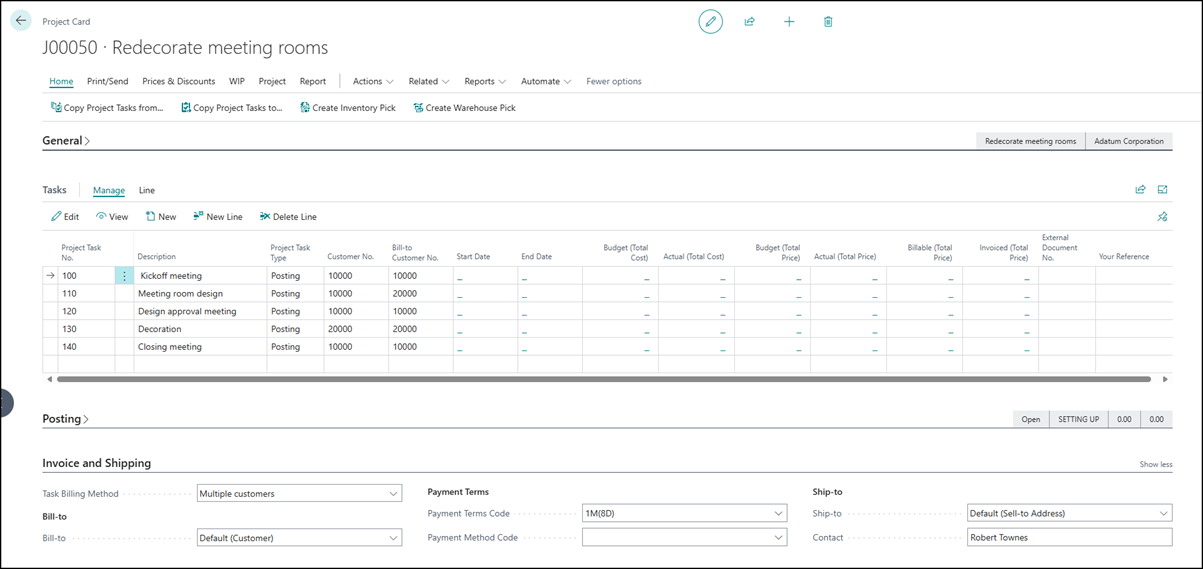Click Meeting room design description cell
This screenshot has height=569, width=1203.
pos(200,294)
